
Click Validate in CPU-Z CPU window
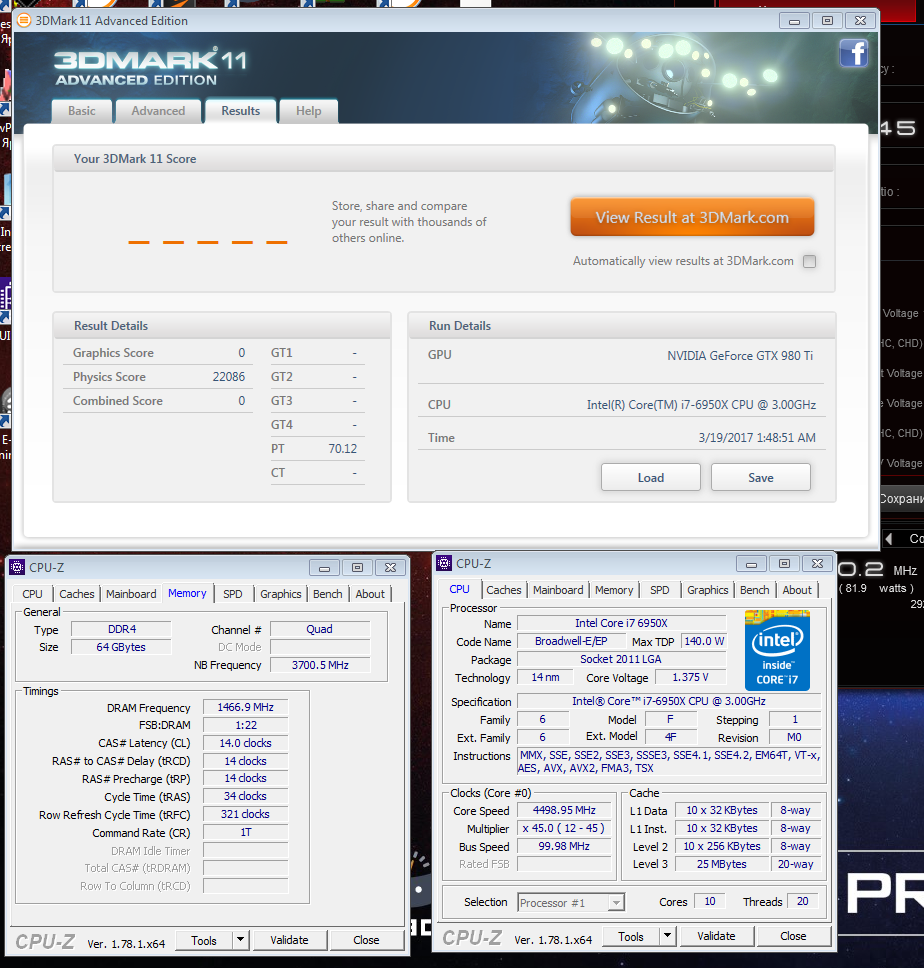[716, 937]
